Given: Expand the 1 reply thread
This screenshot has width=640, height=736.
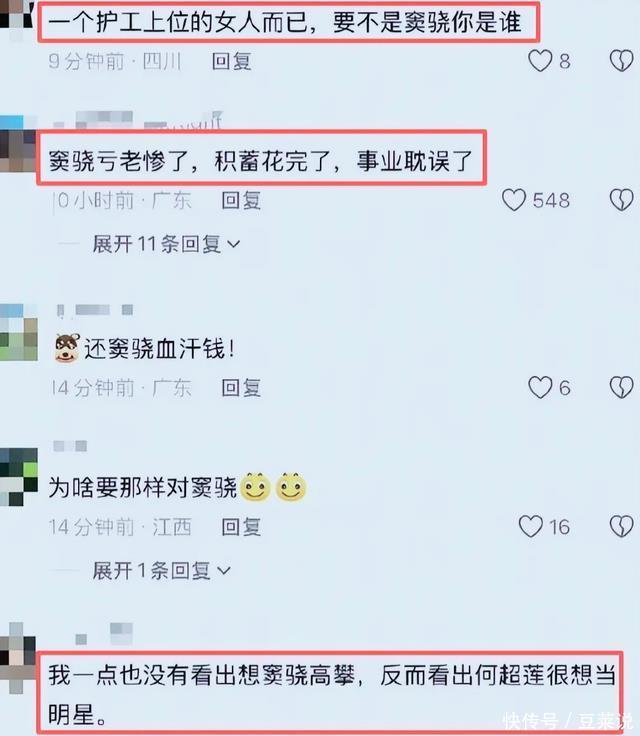Looking at the screenshot, I should tap(161, 571).
